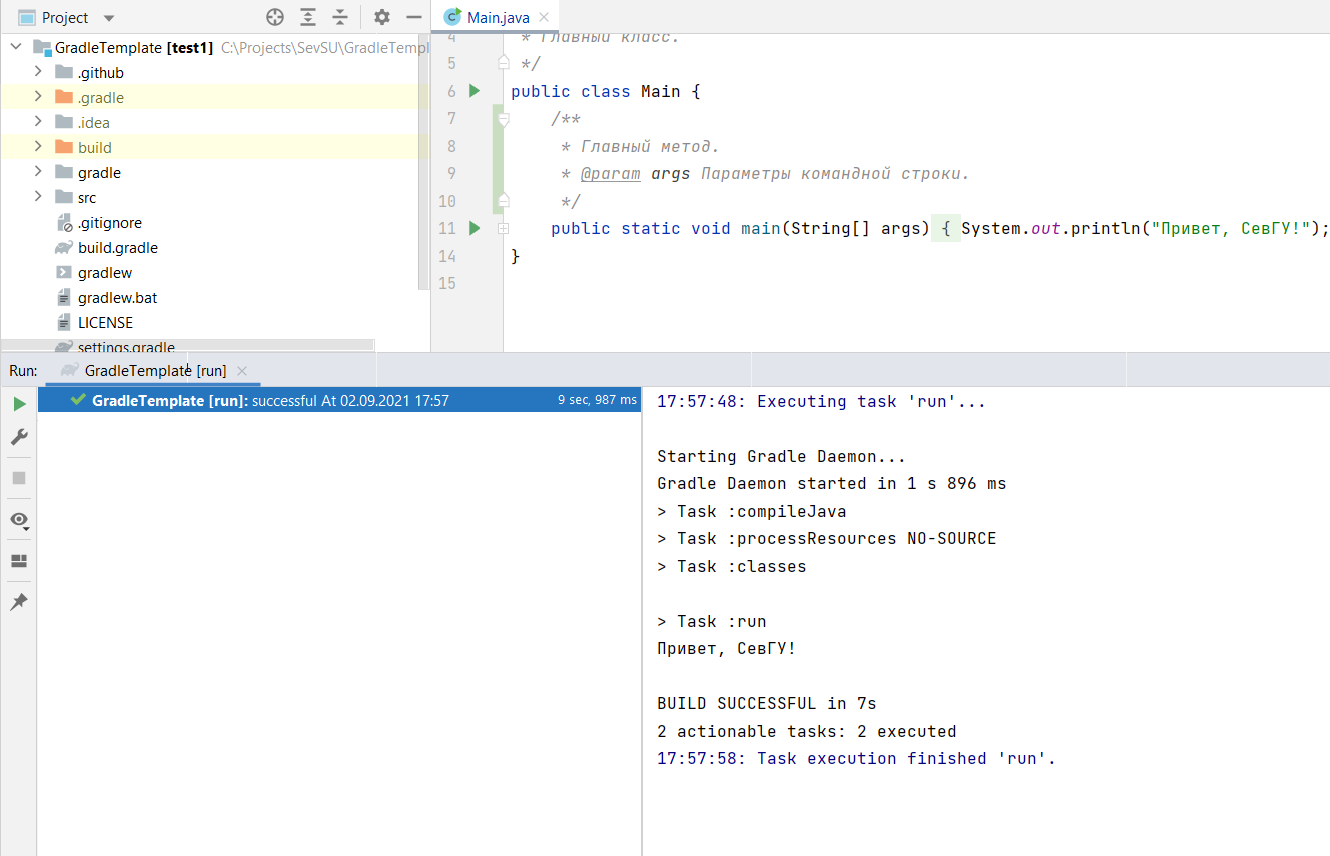Viewport: 1330px width, 856px height.
Task: Click the Expand All icon in Project panel
Action: click(x=308, y=17)
